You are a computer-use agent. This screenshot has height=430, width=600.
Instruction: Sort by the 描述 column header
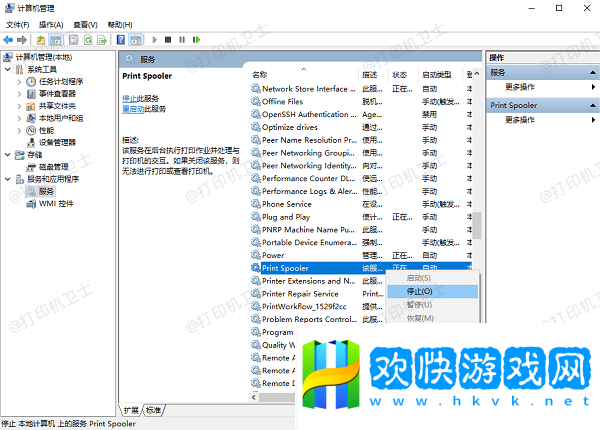pyautogui.click(x=373, y=75)
